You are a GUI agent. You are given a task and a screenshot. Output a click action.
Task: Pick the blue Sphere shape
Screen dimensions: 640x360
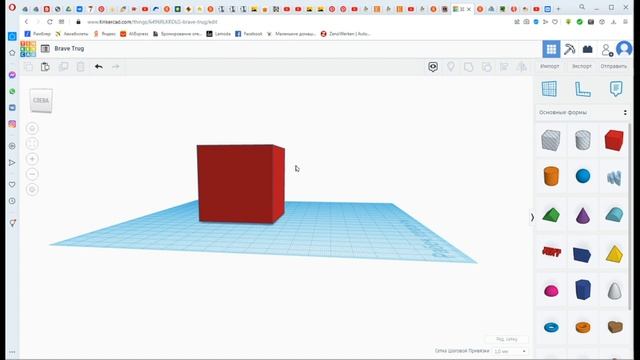click(x=583, y=176)
